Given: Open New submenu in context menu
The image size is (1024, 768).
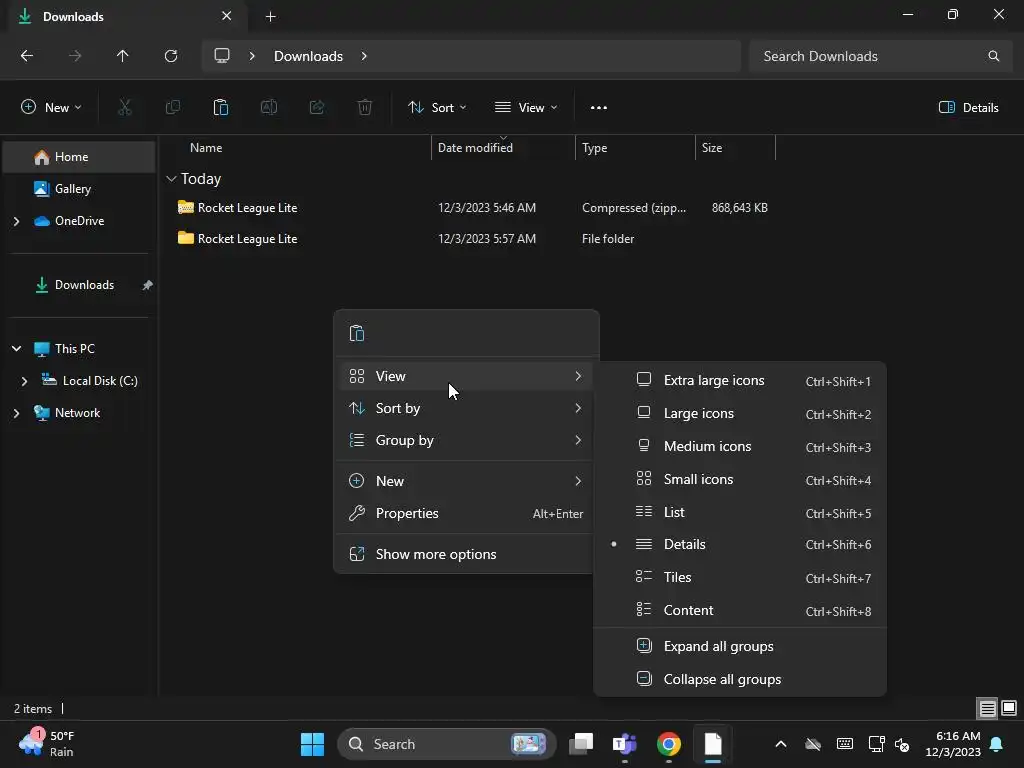Looking at the screenshot, I should pos(466,481).
